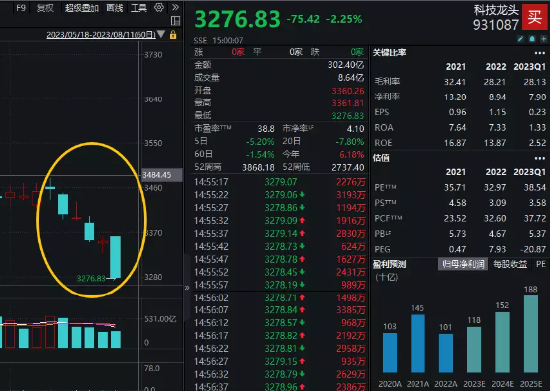The height and width of the screenshot is (392, 550).
Task: Select the 14:56:32 tick row
Action: click(279, 374)
